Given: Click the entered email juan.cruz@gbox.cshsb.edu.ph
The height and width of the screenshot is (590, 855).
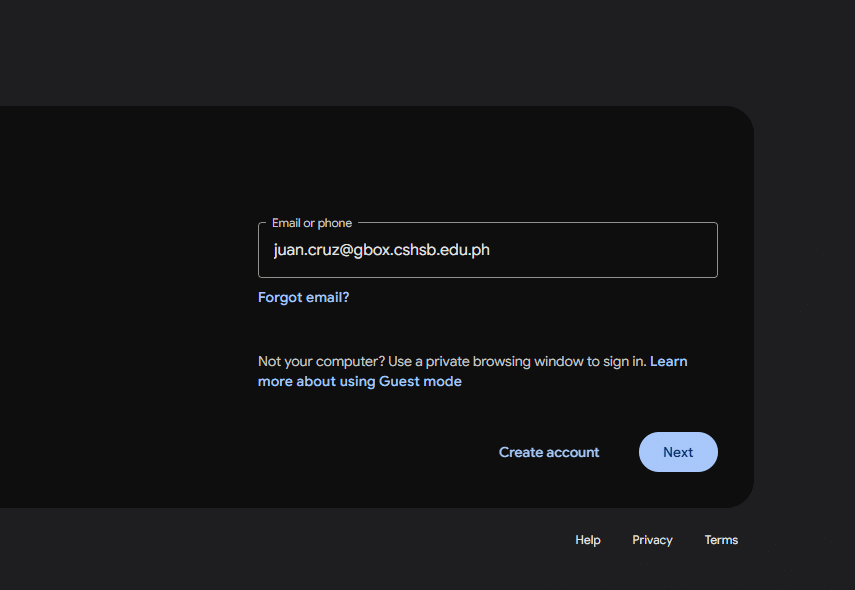Looking at the screenshot, I should coord(381,250).
